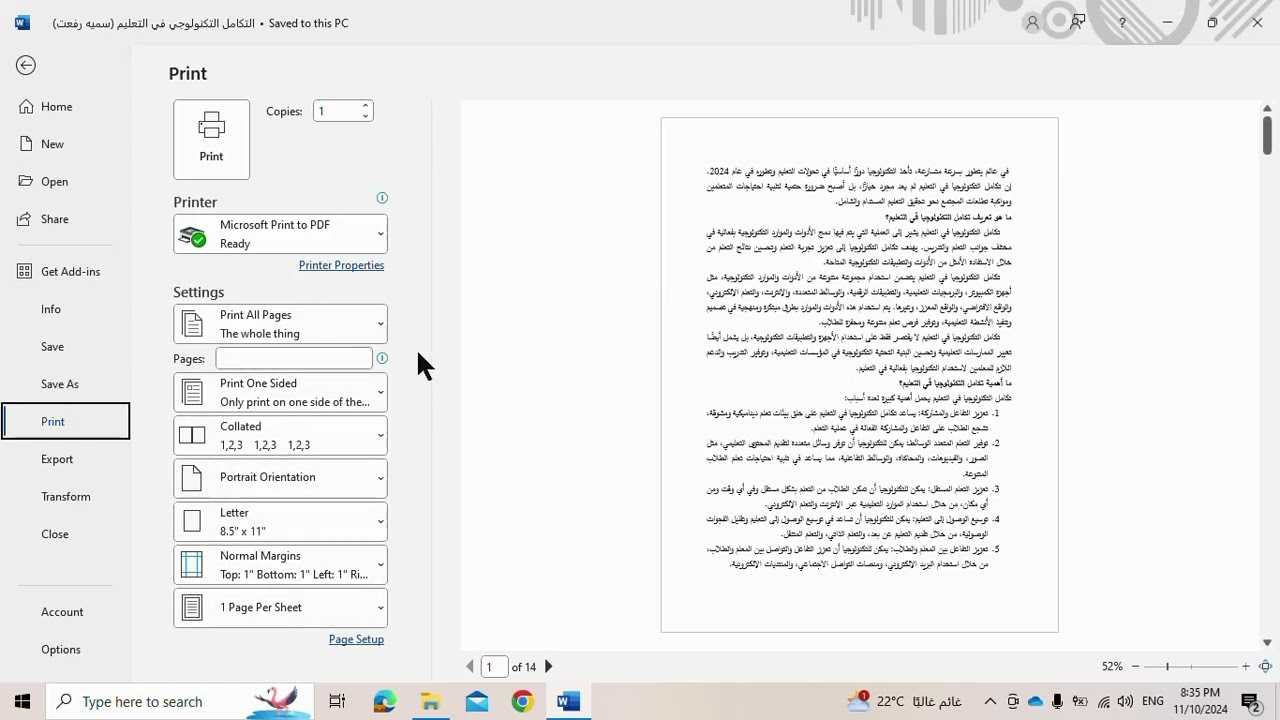Go to the Open page

54,181
